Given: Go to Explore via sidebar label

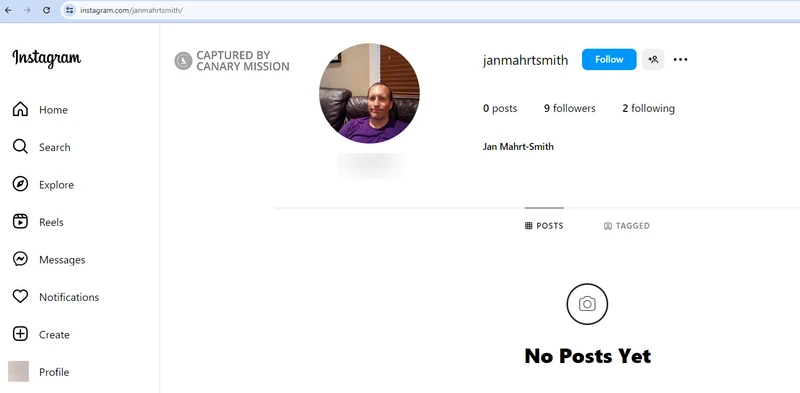Looking at the screenshot, I should click(x=57, y=185).
